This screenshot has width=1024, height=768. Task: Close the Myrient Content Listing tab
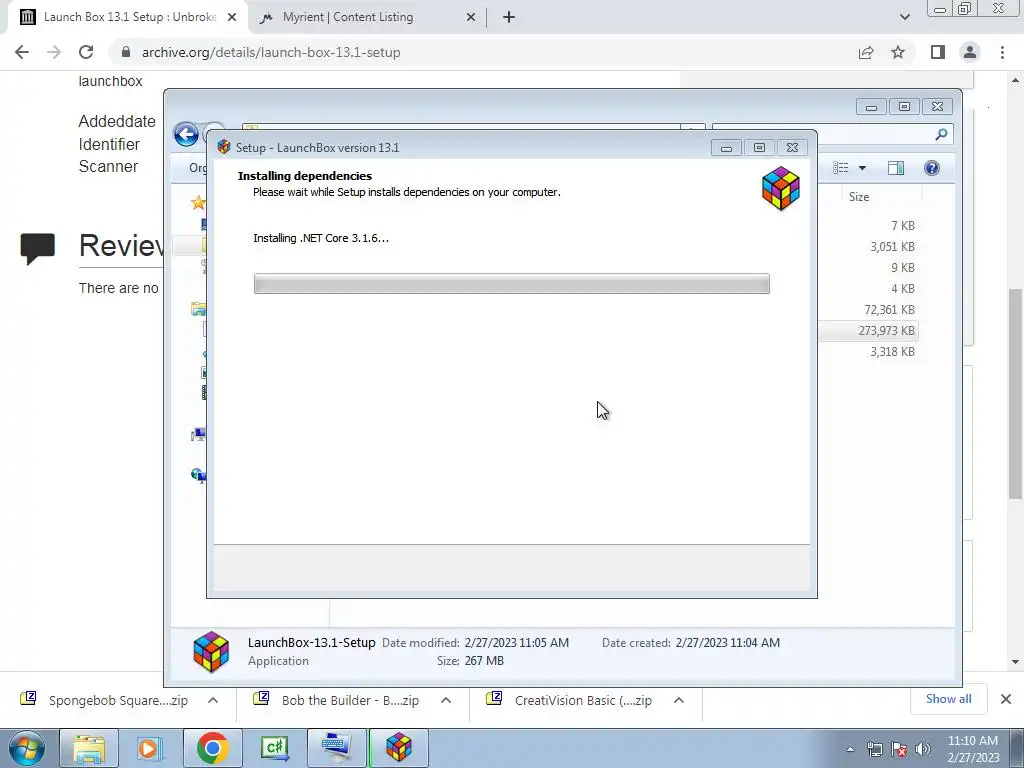click(471, 18)
